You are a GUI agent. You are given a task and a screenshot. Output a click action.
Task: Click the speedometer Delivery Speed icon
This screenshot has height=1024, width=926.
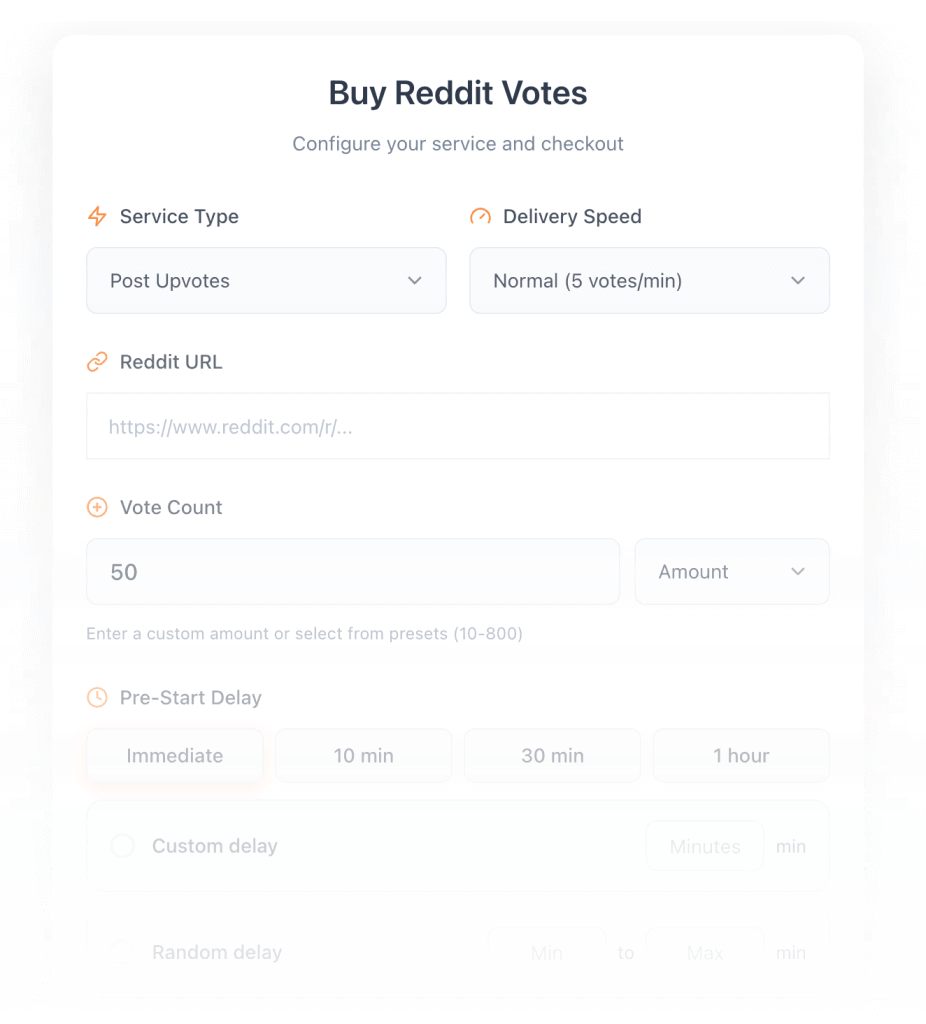[481, 217]
